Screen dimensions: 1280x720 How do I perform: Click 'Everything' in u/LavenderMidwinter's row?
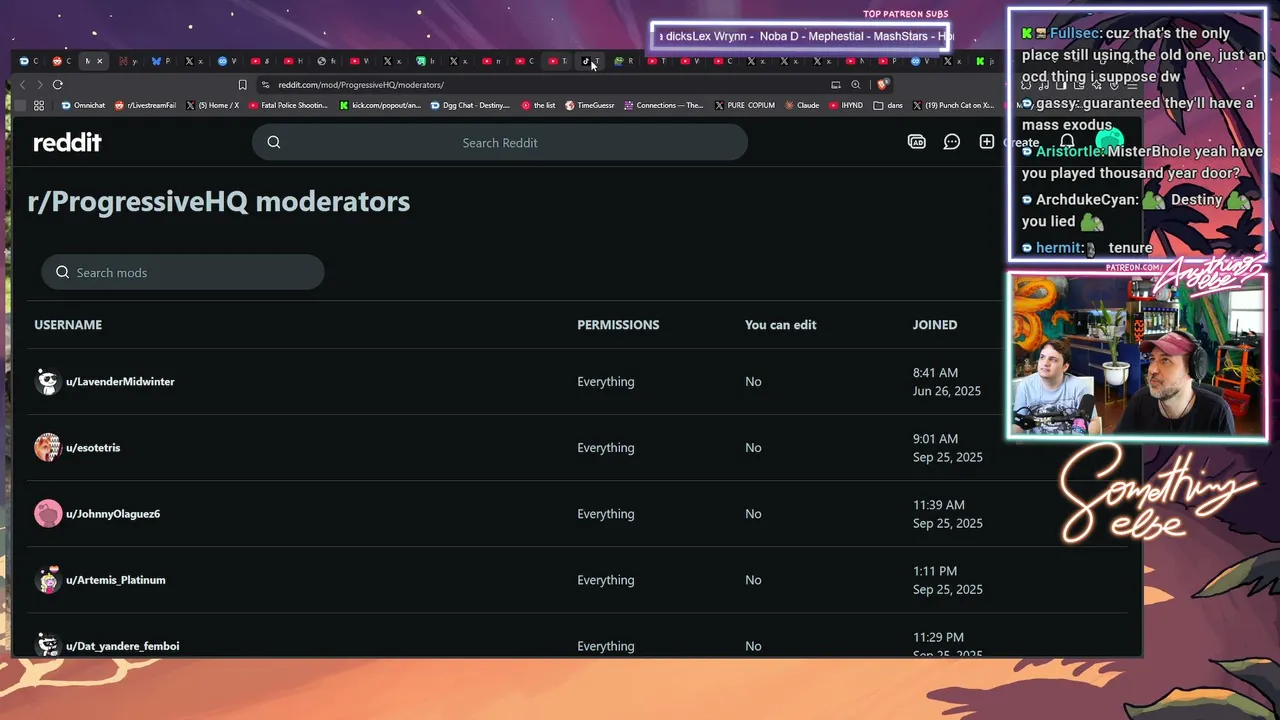click(x=606, y=381)
